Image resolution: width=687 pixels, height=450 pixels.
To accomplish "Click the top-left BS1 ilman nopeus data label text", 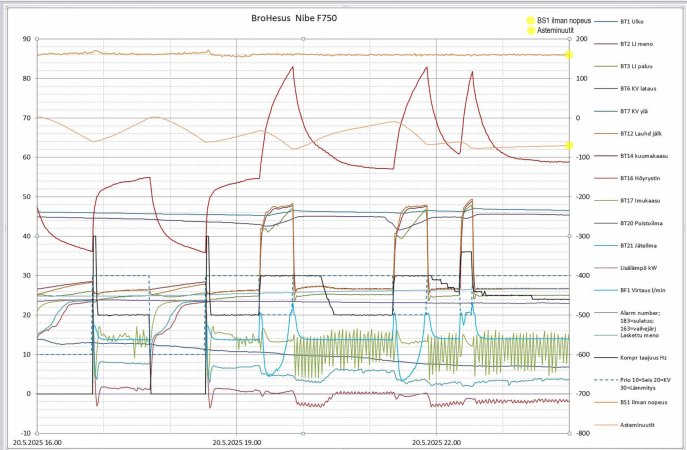I will click(x=564, y=21).
